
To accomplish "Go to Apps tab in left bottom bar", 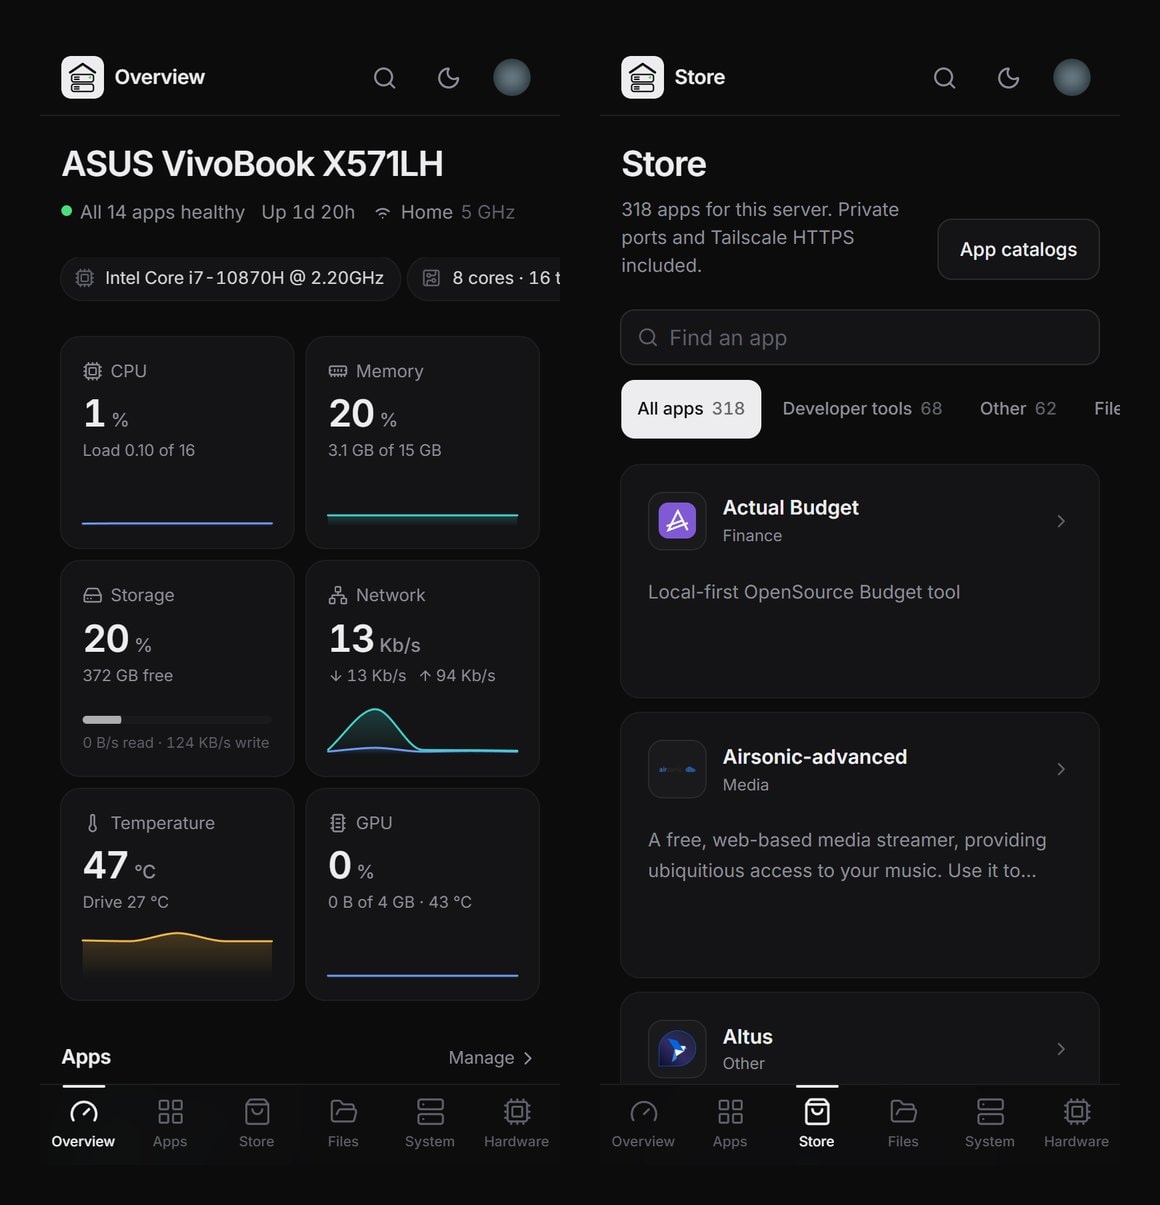I will 170,1124.
